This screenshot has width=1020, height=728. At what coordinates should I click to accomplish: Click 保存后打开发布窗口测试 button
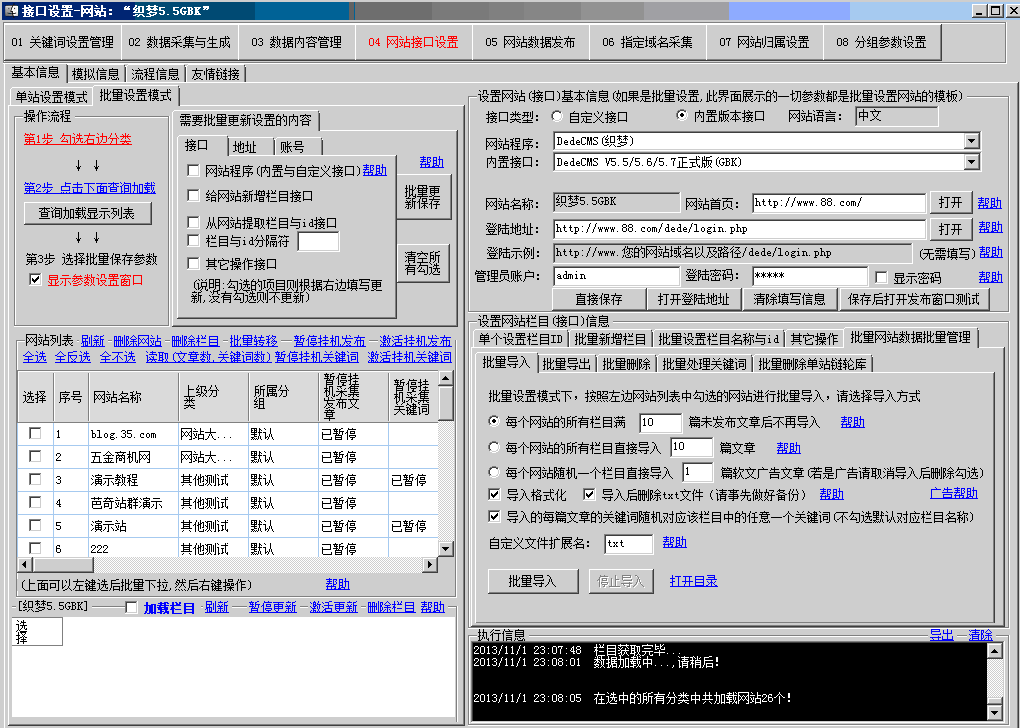[913, 299]
